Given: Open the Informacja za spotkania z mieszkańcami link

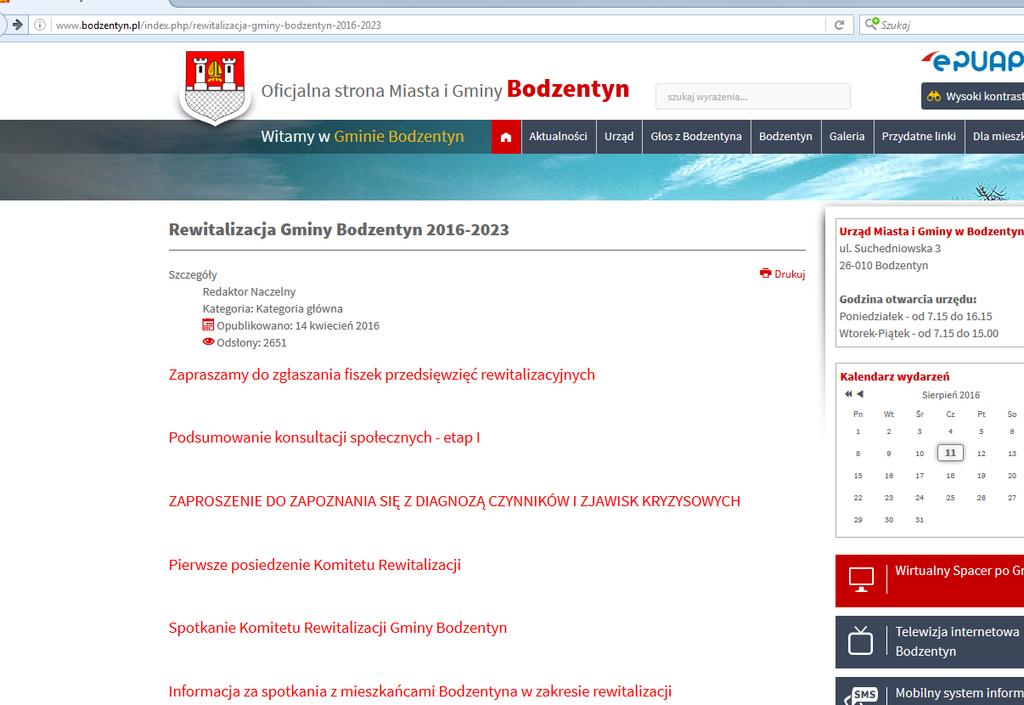Looking at the screenshot, I should click(x=420, y=691).
